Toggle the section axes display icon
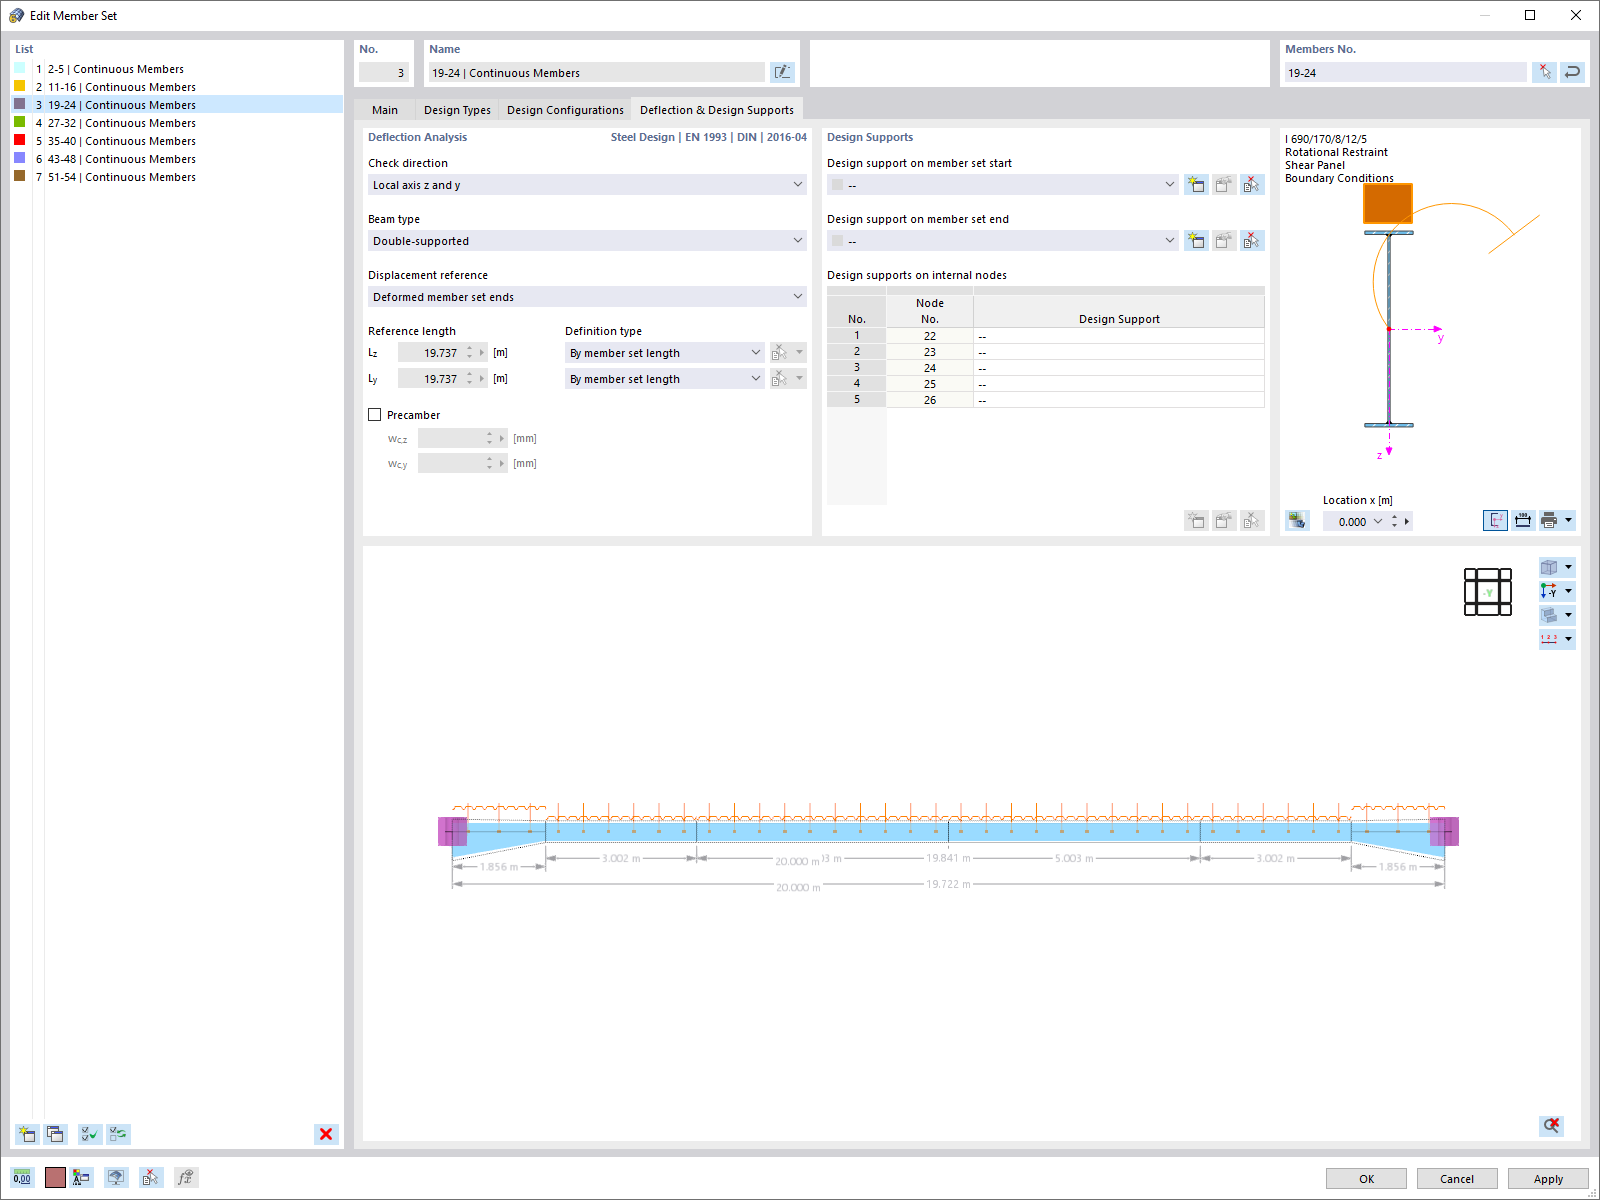1600x1200 pixels. coord(1495,520)
